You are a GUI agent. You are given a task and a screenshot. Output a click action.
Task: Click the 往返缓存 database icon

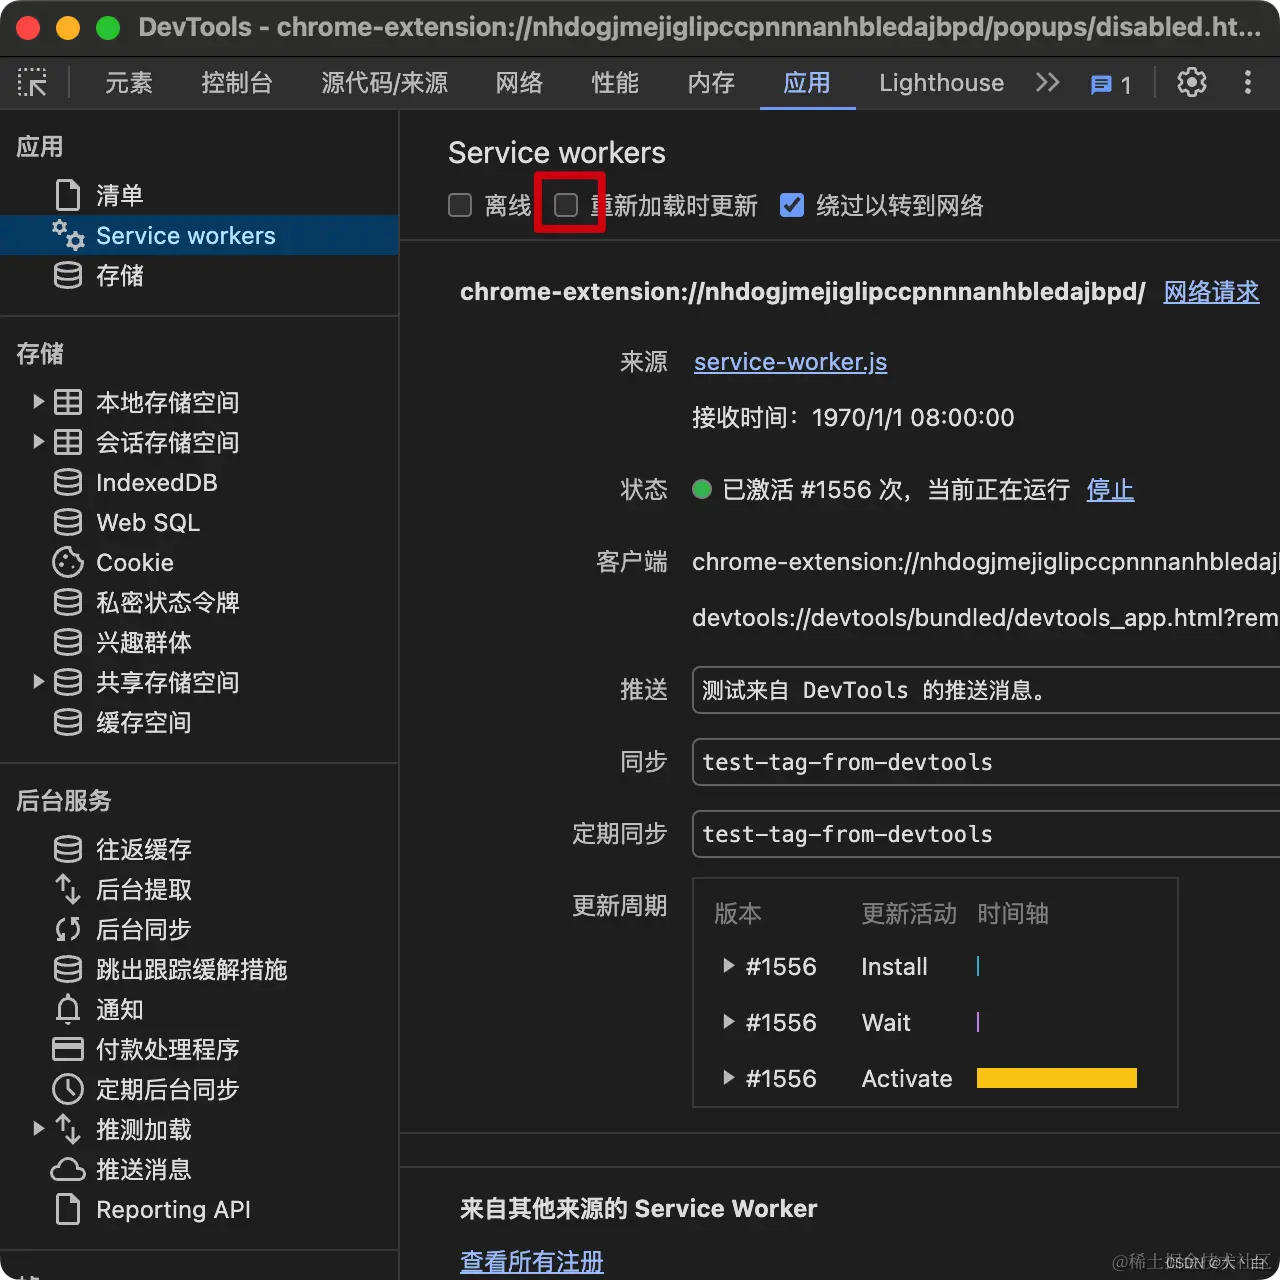click(68, 849)
